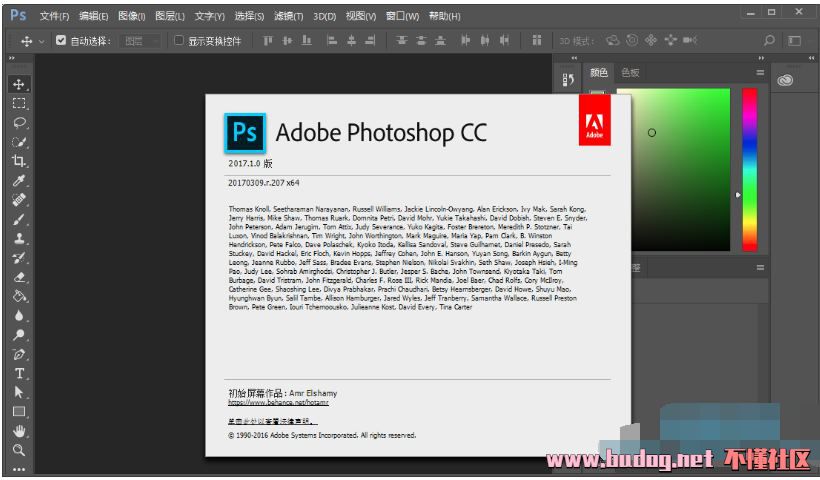Viewport: 820px width, 480px height.
Task: Open the Color panel options menu
Action: 760,73
